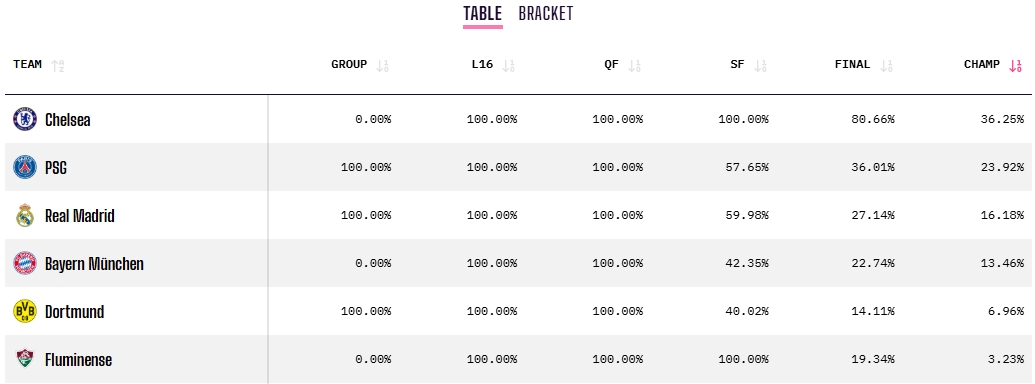The height and width of the screenshot is (384, 1035).
Task: Click the Bayern München crest icon
Action: point(25,263)
